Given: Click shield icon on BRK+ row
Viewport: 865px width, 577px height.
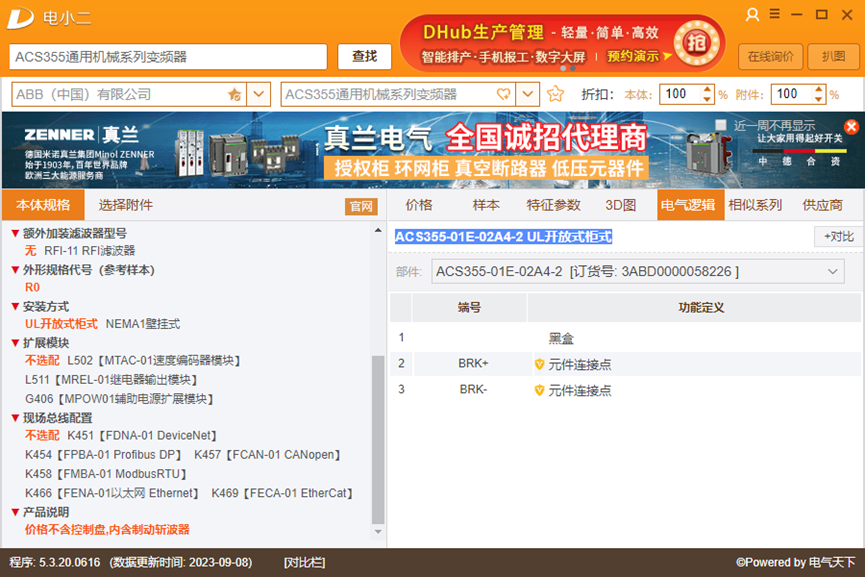Looking at the screenshot, I should click(540, 364).
